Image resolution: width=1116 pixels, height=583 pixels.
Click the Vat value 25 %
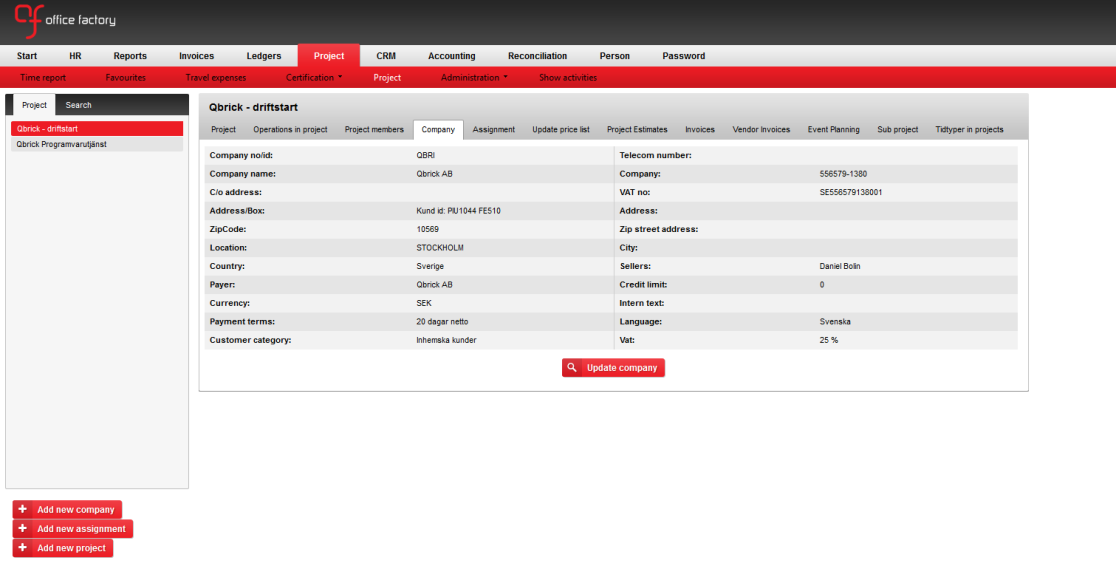tap(828, 340)
